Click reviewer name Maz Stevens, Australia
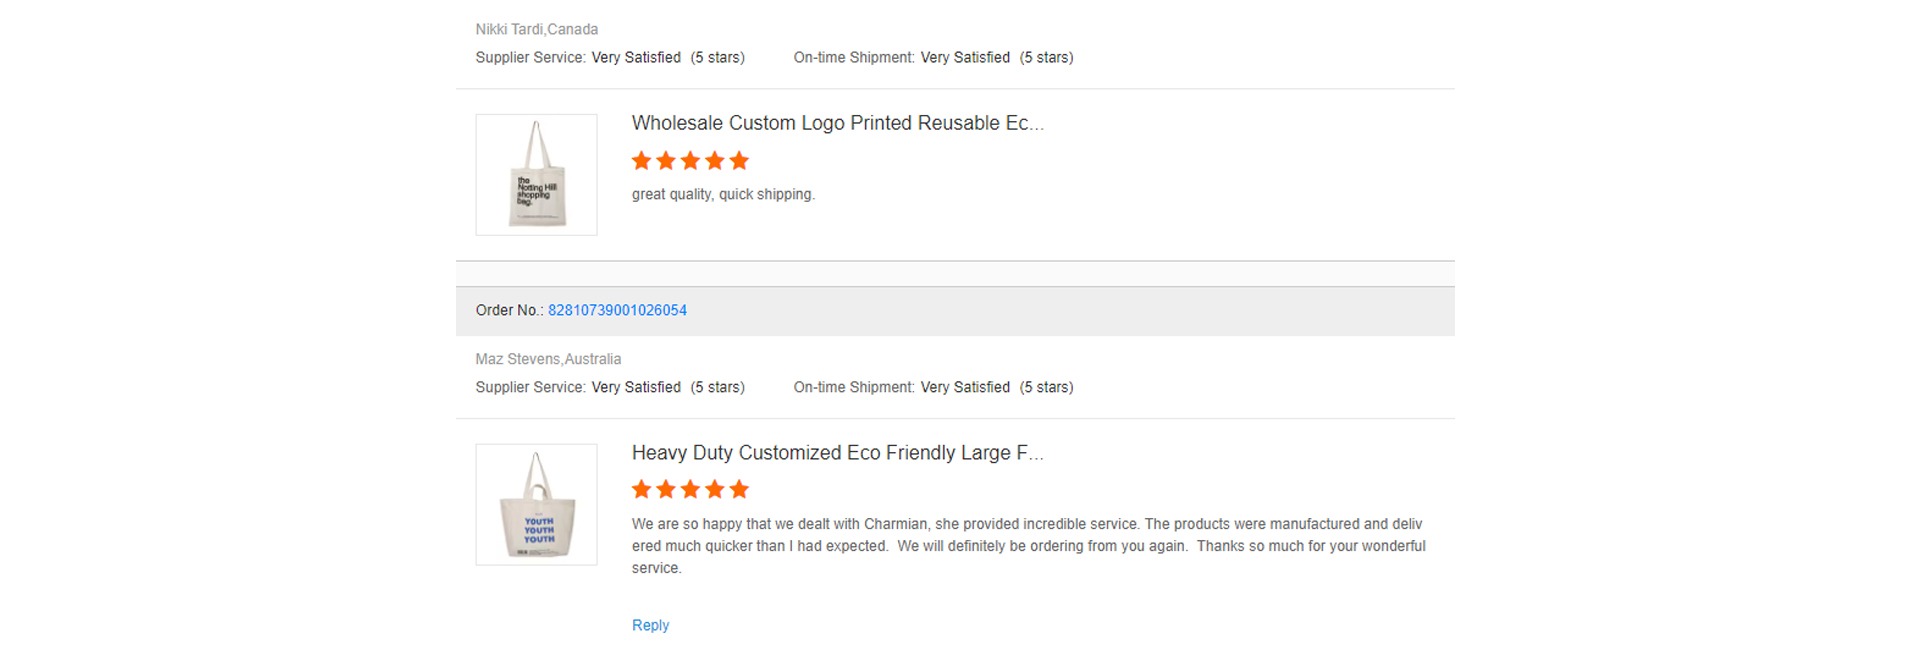This screenshot has height=649, width=1920. tap(548, 359)
